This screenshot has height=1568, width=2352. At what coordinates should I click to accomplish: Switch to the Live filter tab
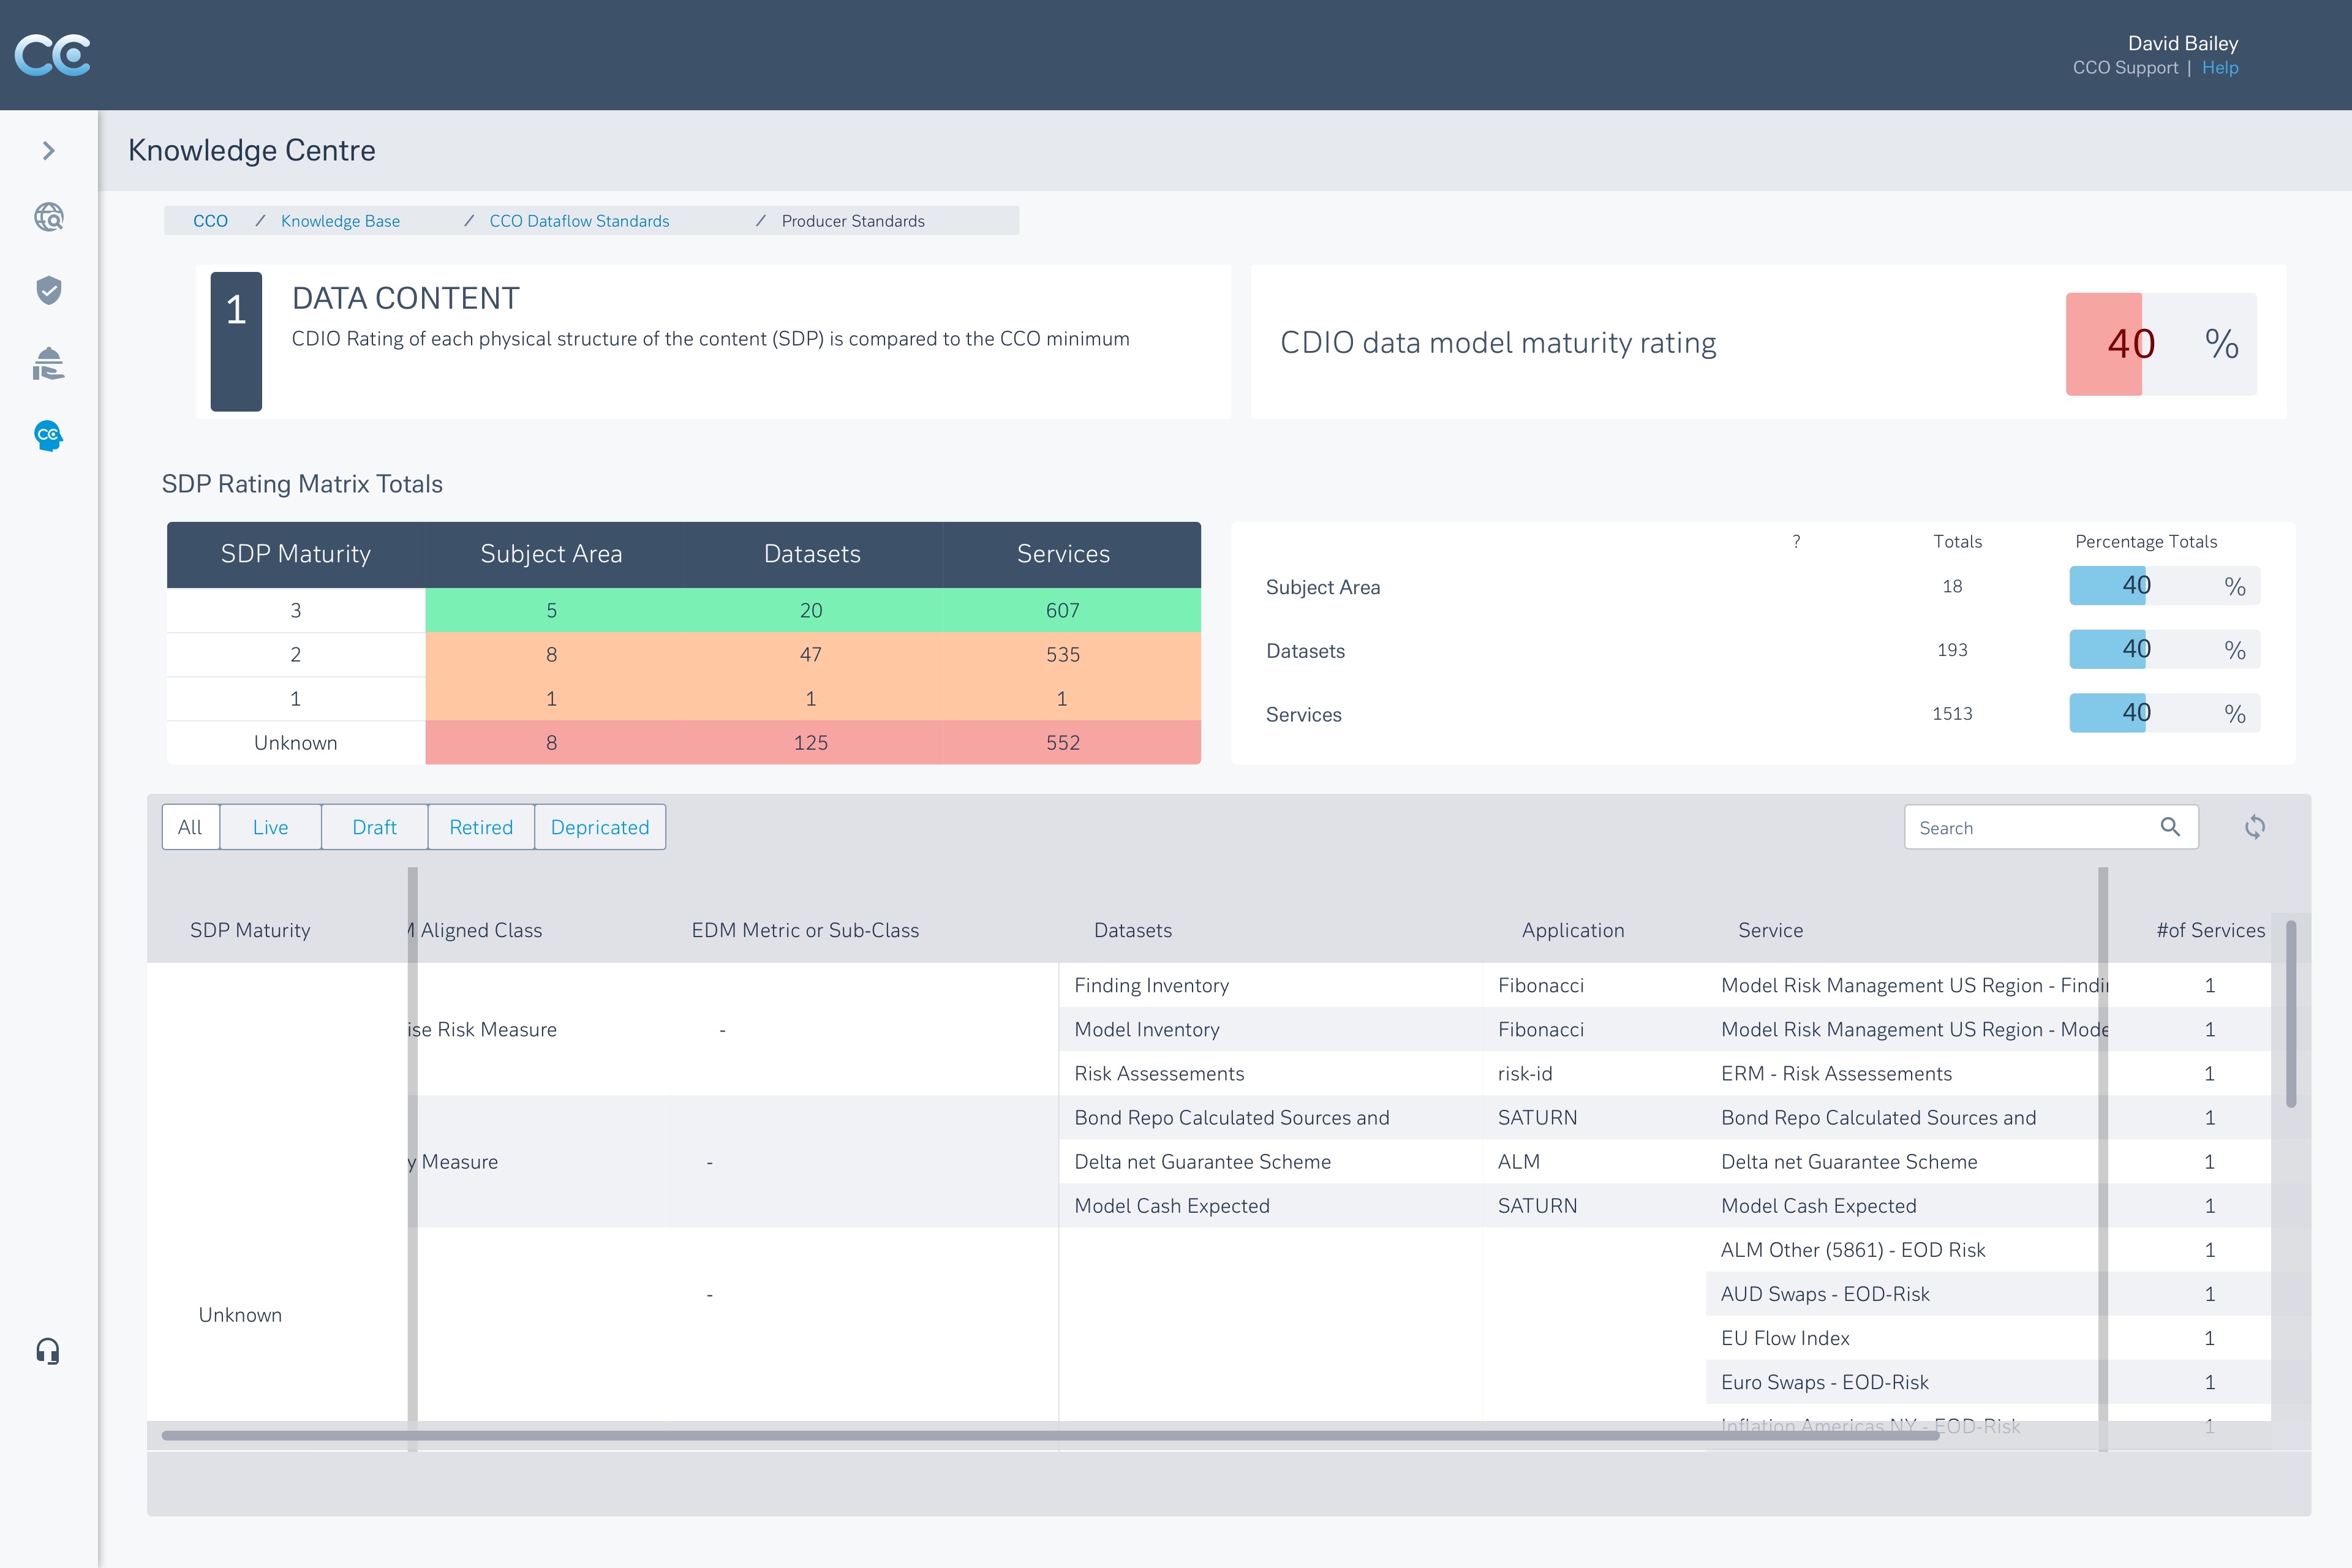click(x=270, y=827)
